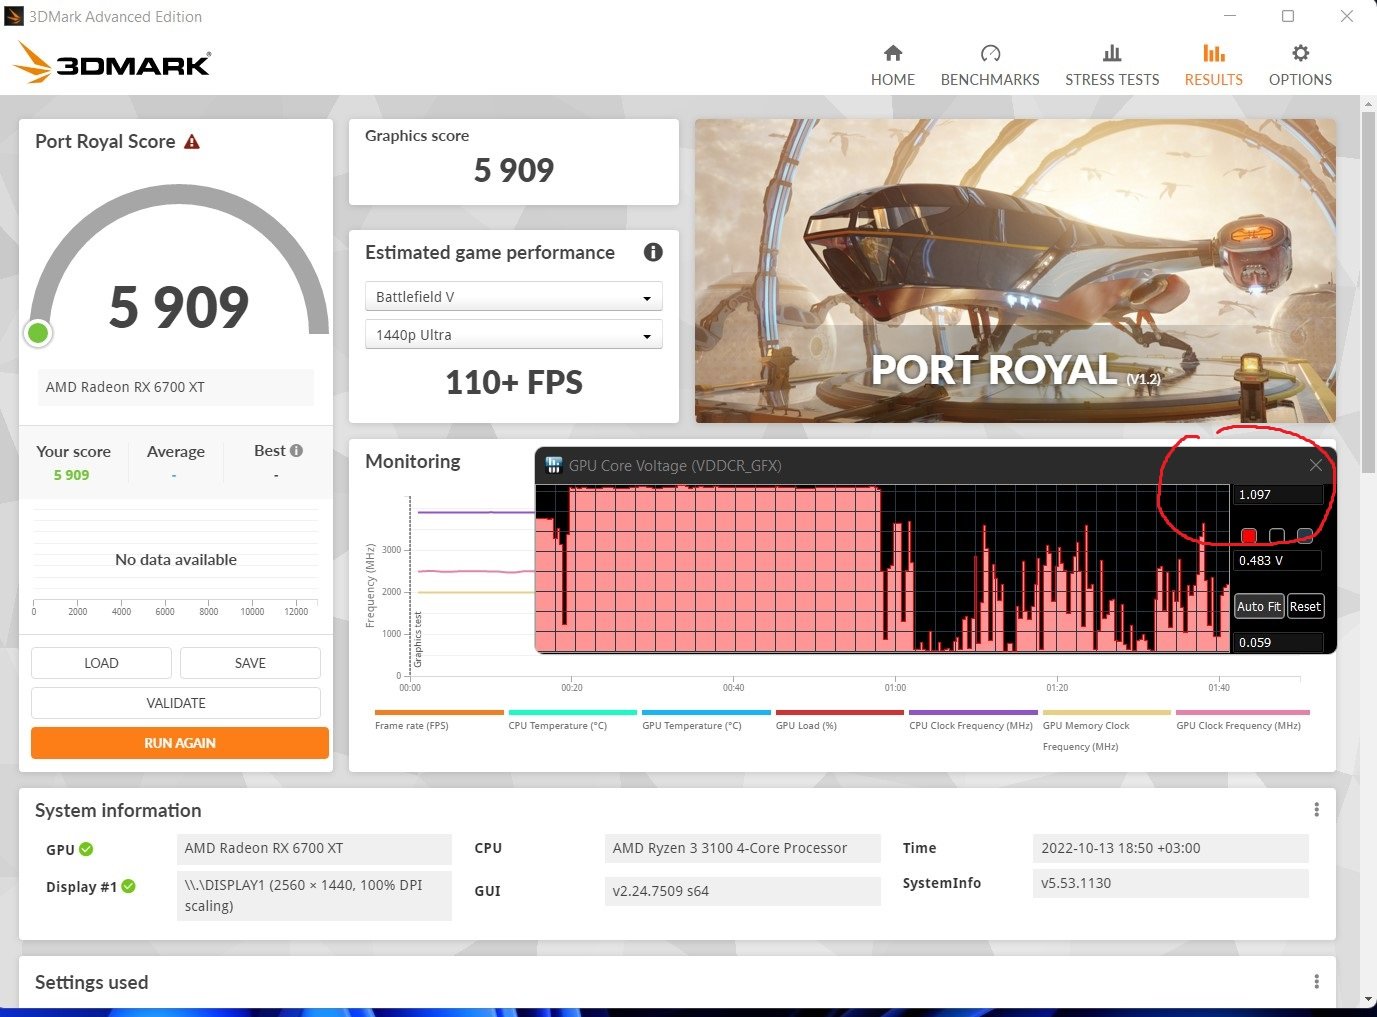Switch to STRESS TESTS tab
Image resolution: width=1377 pixels, height=1017 pixels.
click(1112, 66)
